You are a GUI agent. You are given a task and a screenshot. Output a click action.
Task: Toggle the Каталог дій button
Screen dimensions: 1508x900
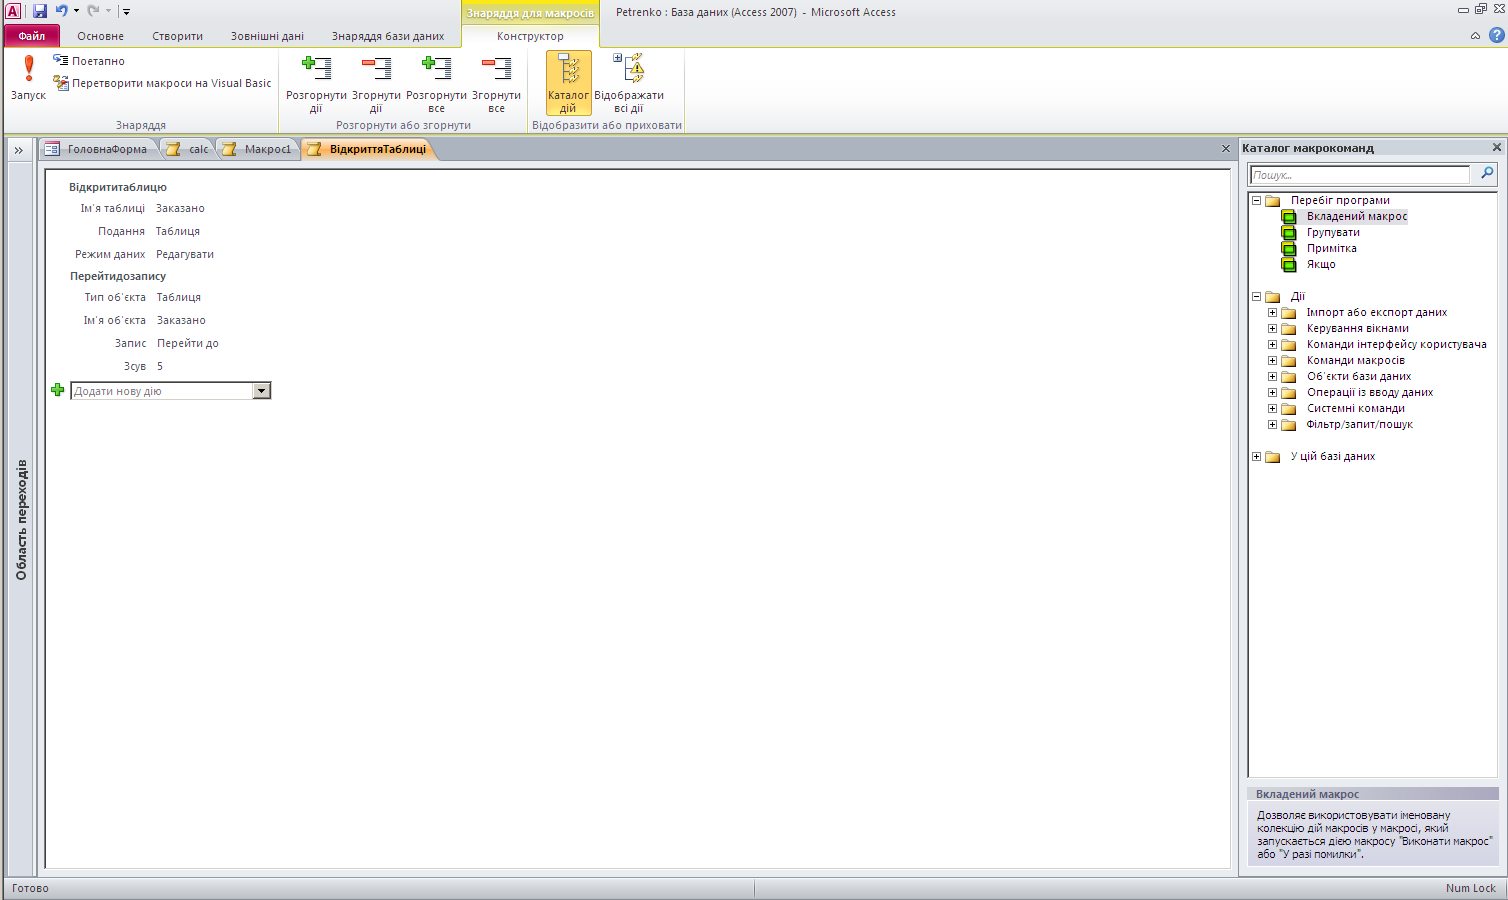(x=568, y=82)
